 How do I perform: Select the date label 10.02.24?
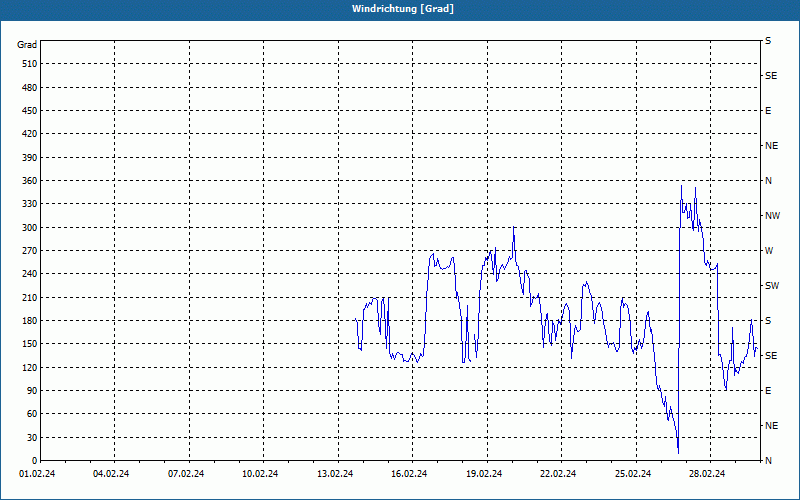coord(260,474)
